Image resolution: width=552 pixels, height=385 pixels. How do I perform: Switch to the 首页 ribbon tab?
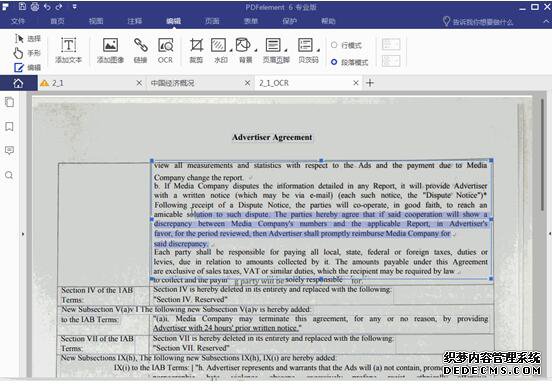click(57, 21)
